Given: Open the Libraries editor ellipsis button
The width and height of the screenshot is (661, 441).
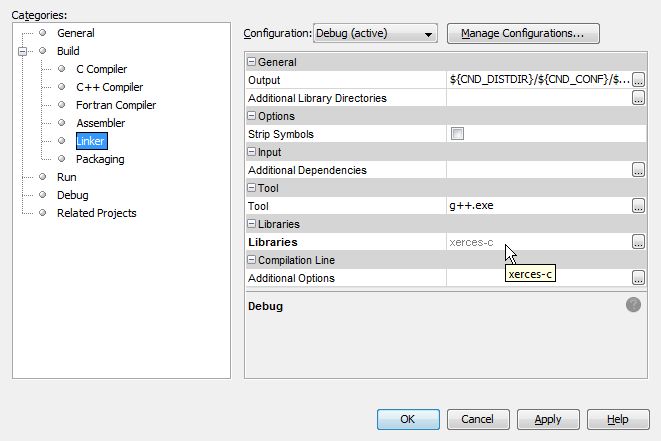Looking at the screenshot, I should tap(638, 242).
